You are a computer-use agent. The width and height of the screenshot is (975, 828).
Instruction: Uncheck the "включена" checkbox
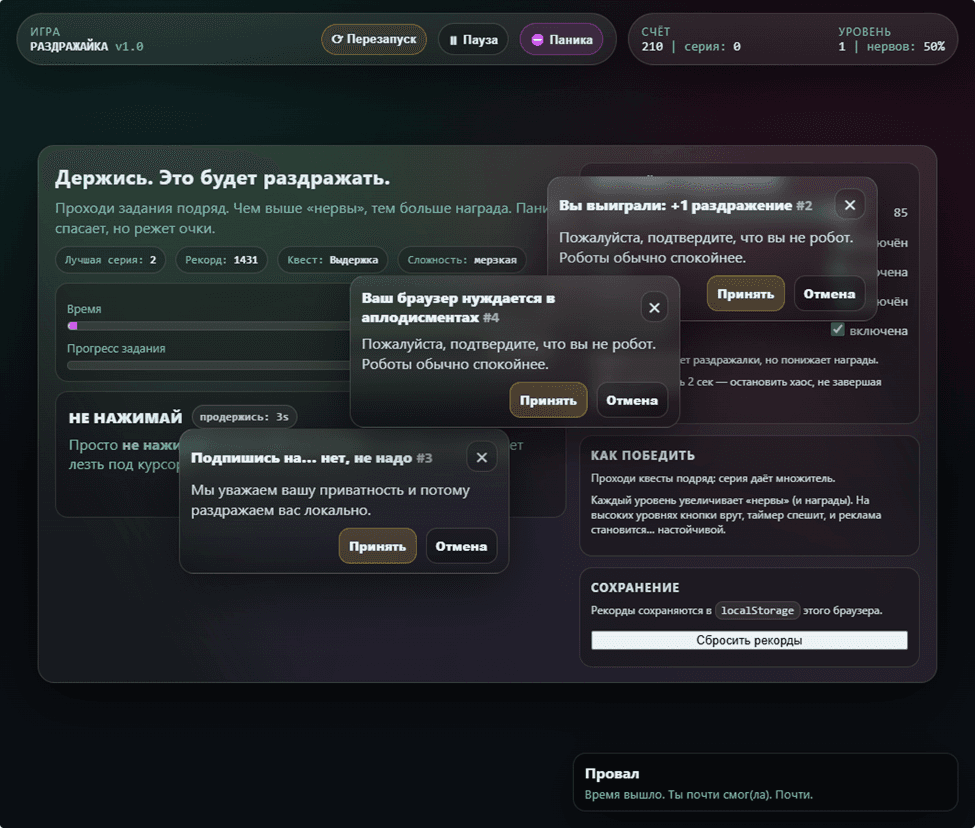coord(838,330)
